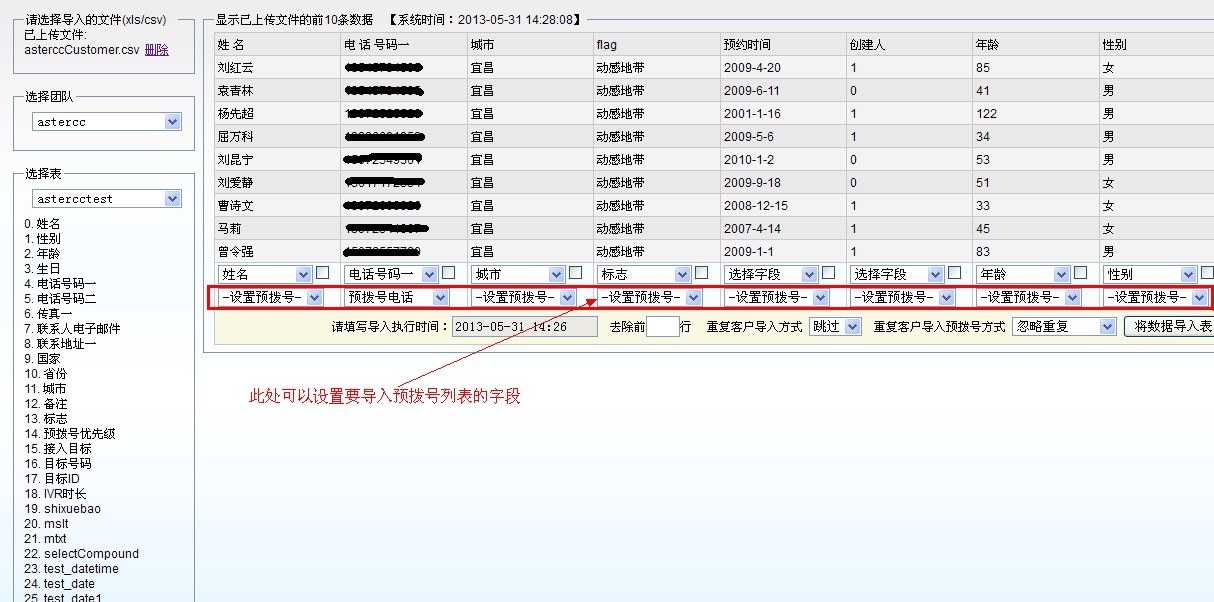Enable the checkbox next to 标志 selector
This screenshot has height=602, width=1214.
coord(702,273)
